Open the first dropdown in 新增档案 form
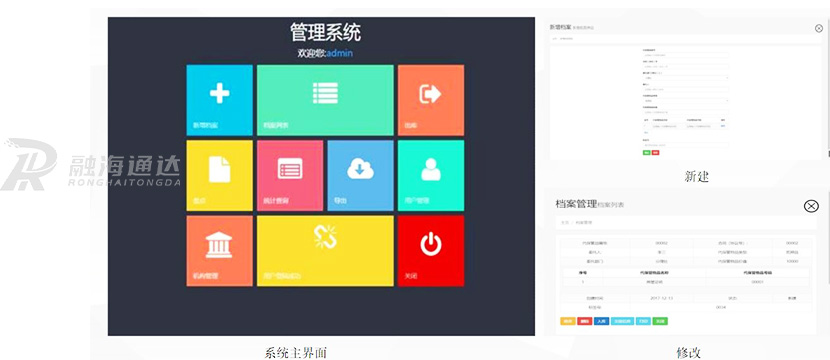 point(685,78)
